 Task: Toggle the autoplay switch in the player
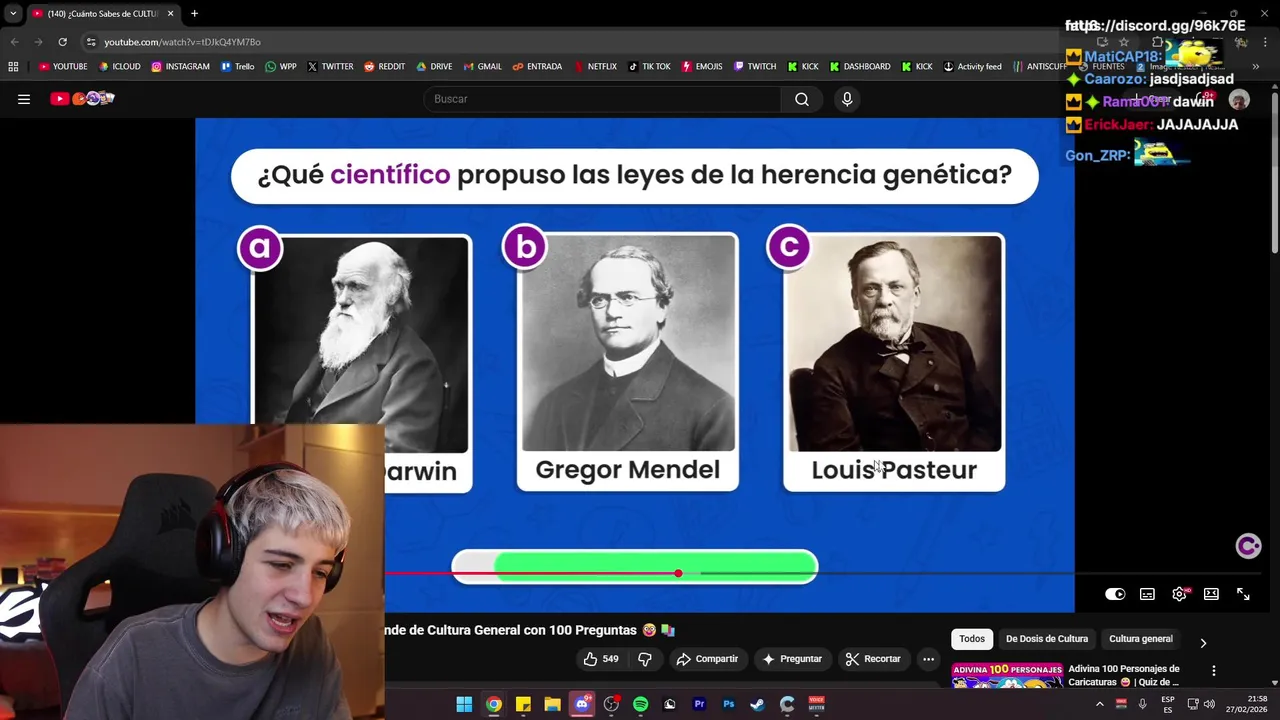[x=1115, y=594]
